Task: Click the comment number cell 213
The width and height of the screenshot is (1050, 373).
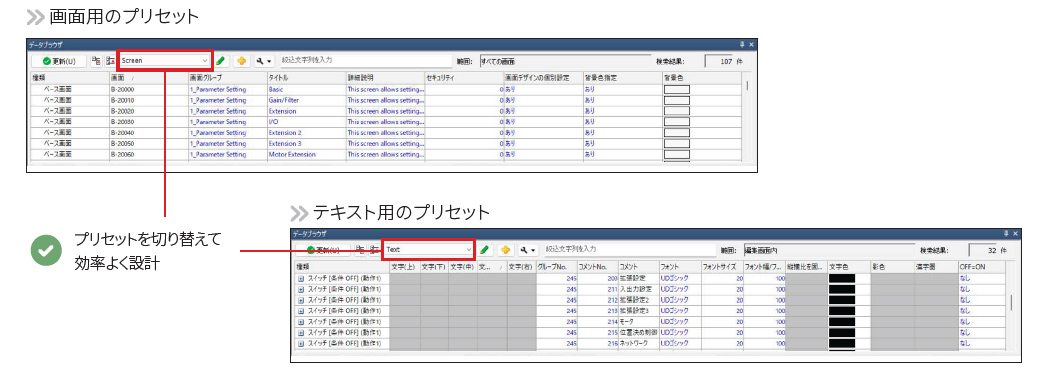Action: 597,311
